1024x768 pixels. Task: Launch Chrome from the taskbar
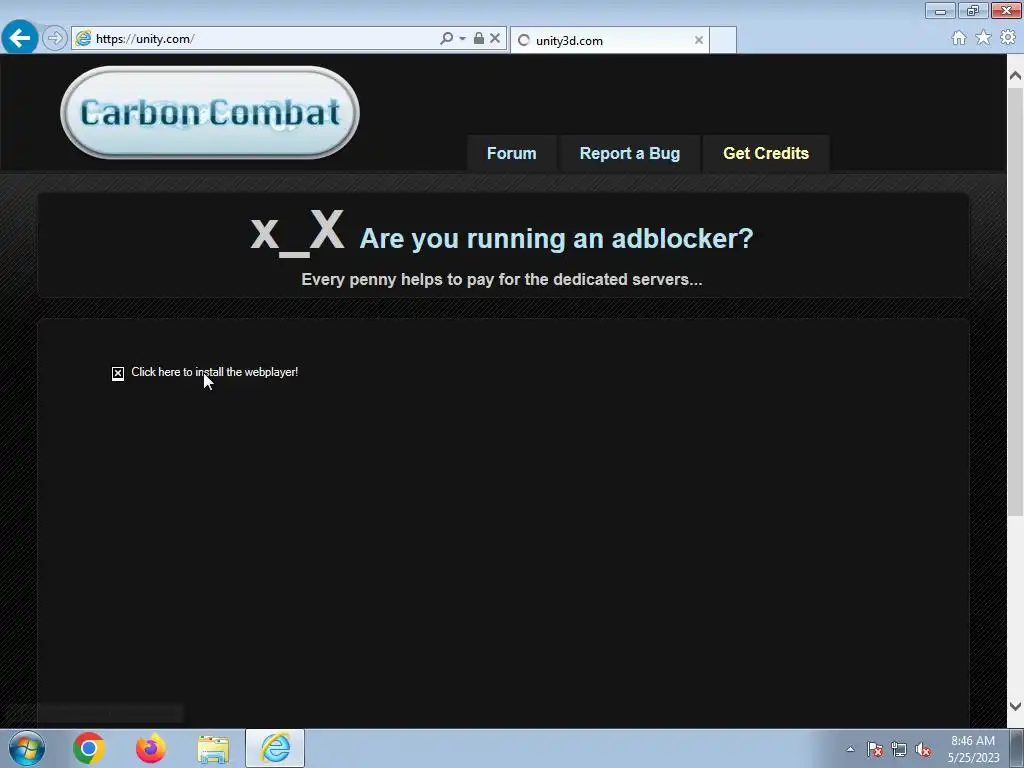(89, 748)
